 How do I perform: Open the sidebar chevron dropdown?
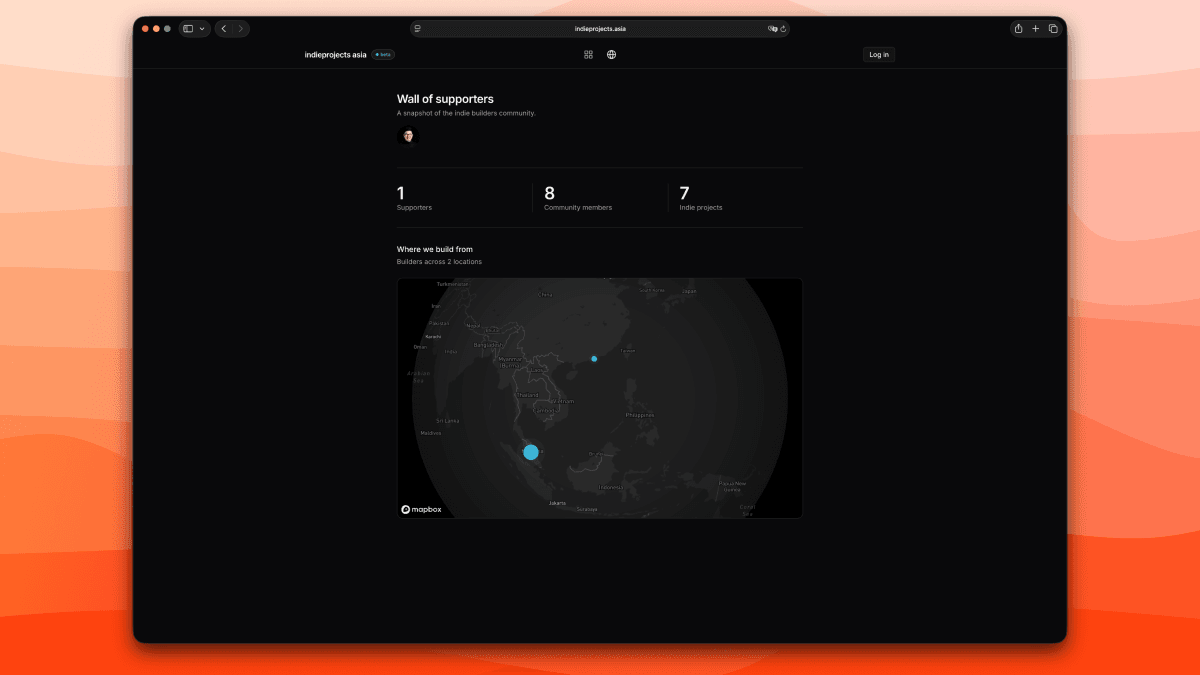point(203,28)
